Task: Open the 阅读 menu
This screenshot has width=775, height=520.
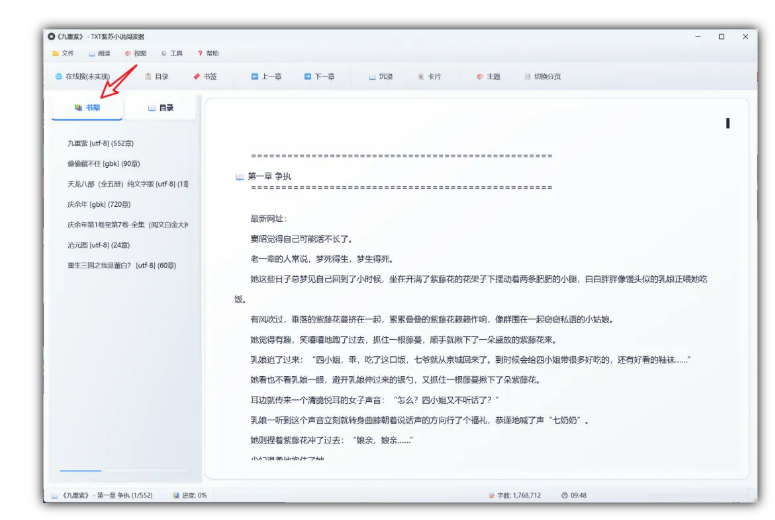Action: 99,53
